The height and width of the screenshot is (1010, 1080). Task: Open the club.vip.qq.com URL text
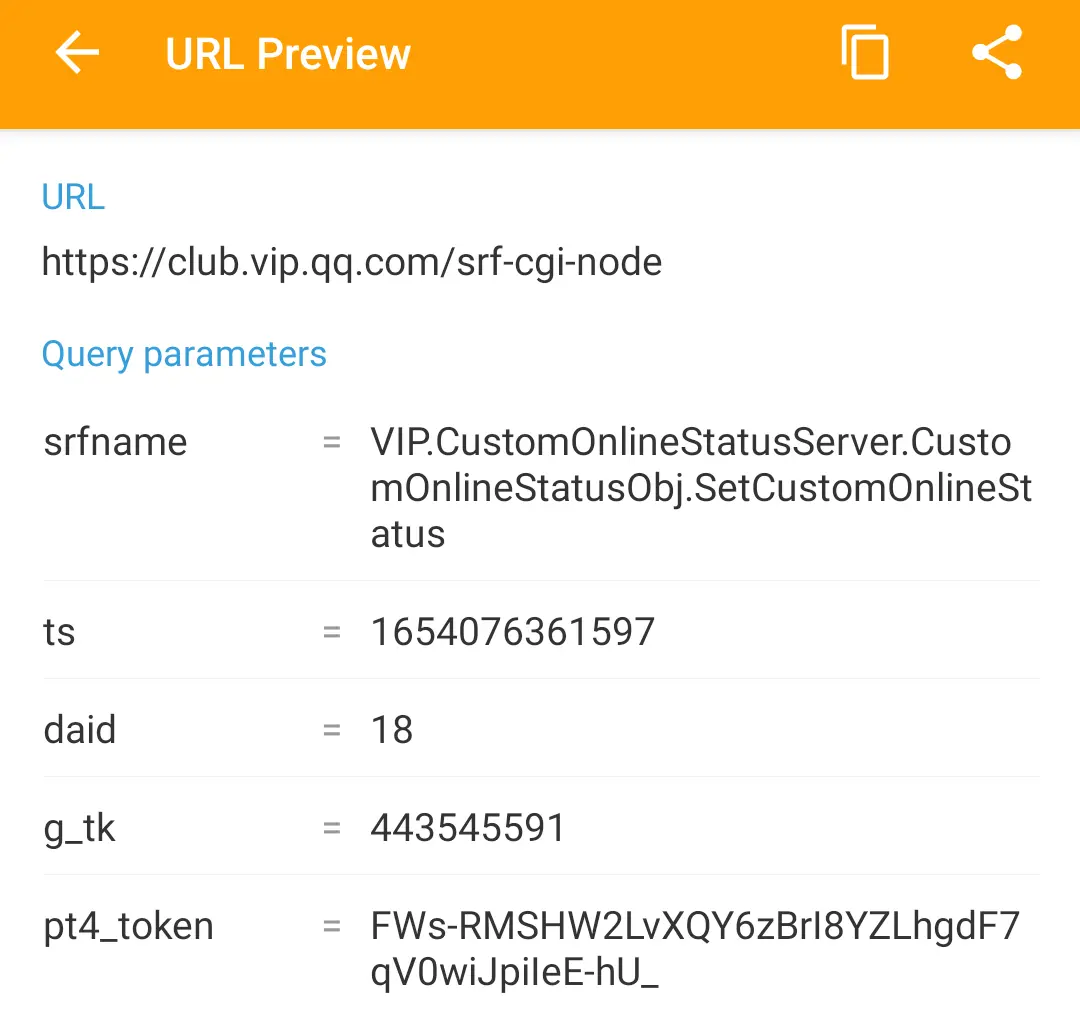352,262
